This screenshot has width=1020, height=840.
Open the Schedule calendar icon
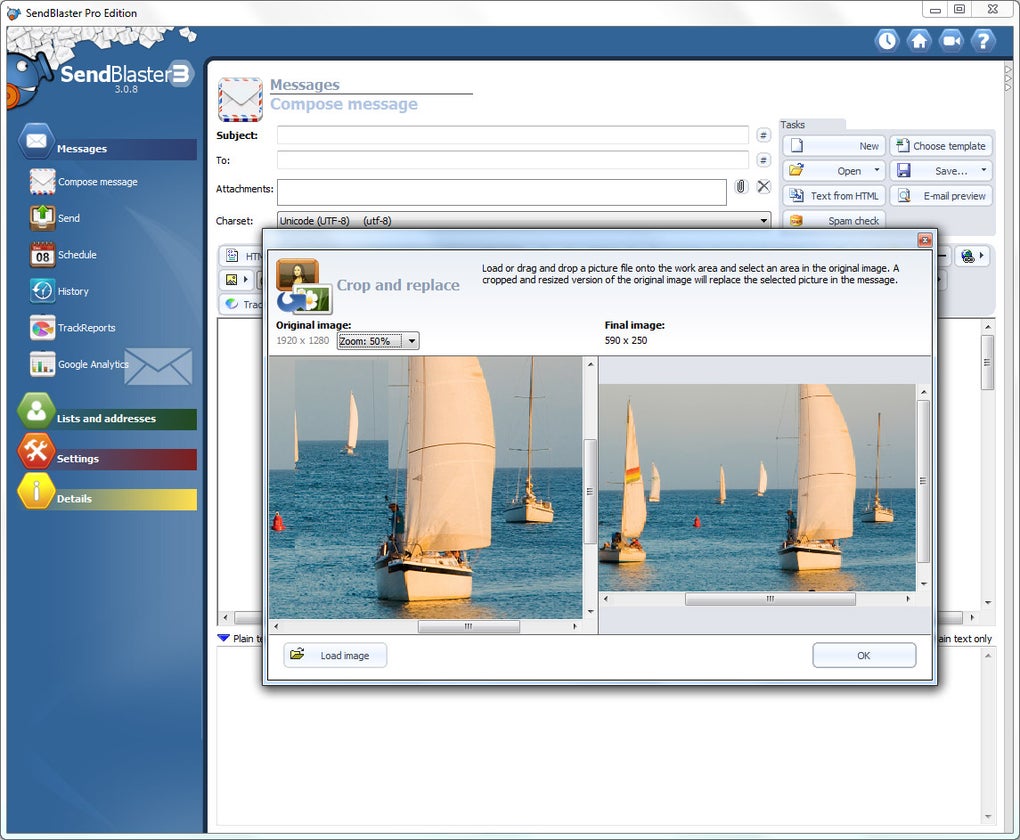[42, 254]
